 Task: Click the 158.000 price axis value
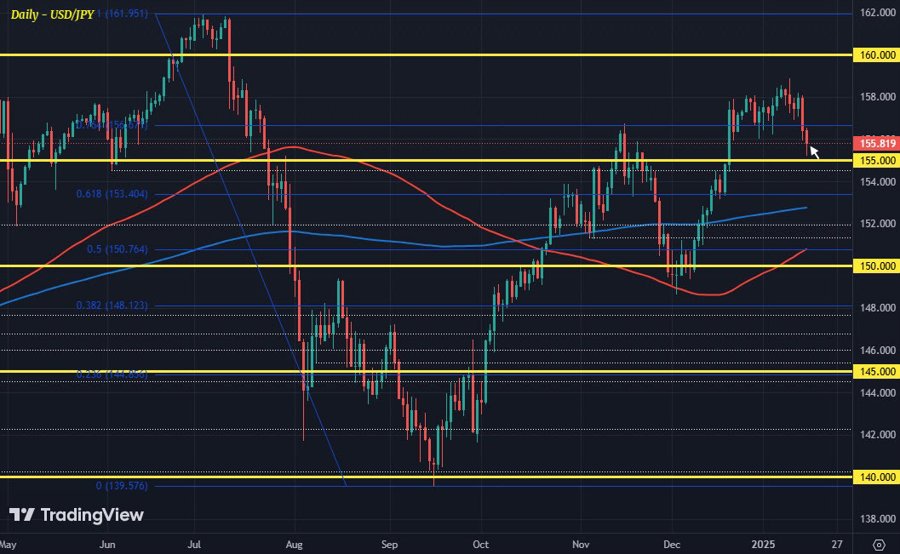tap(878, 97)
